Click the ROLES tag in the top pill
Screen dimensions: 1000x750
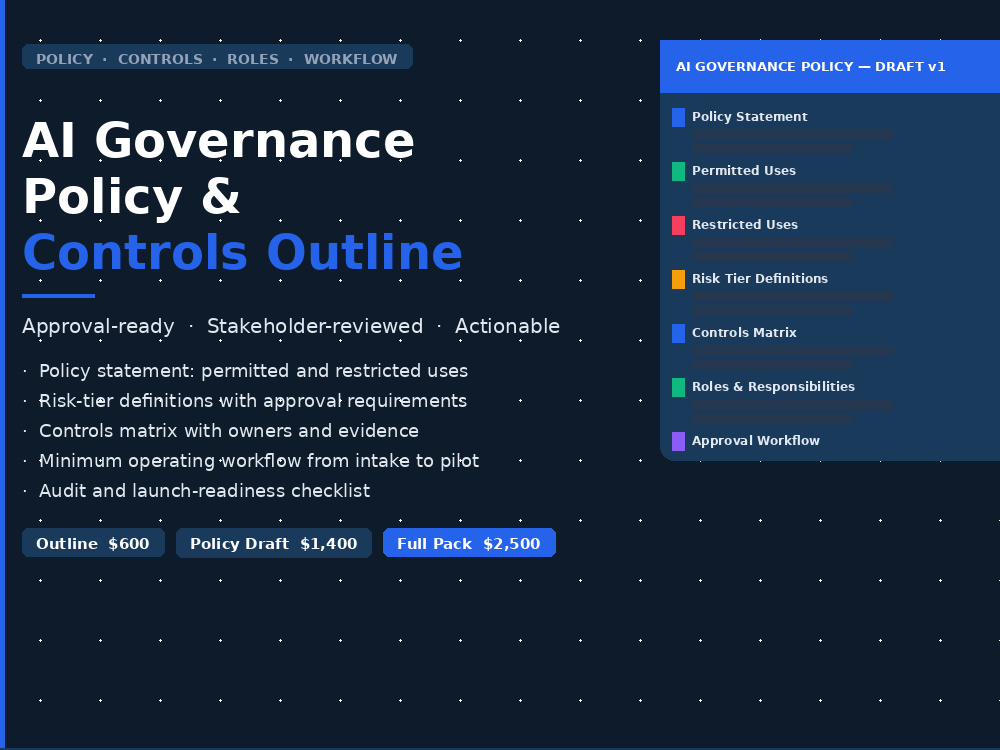(253, 59)
